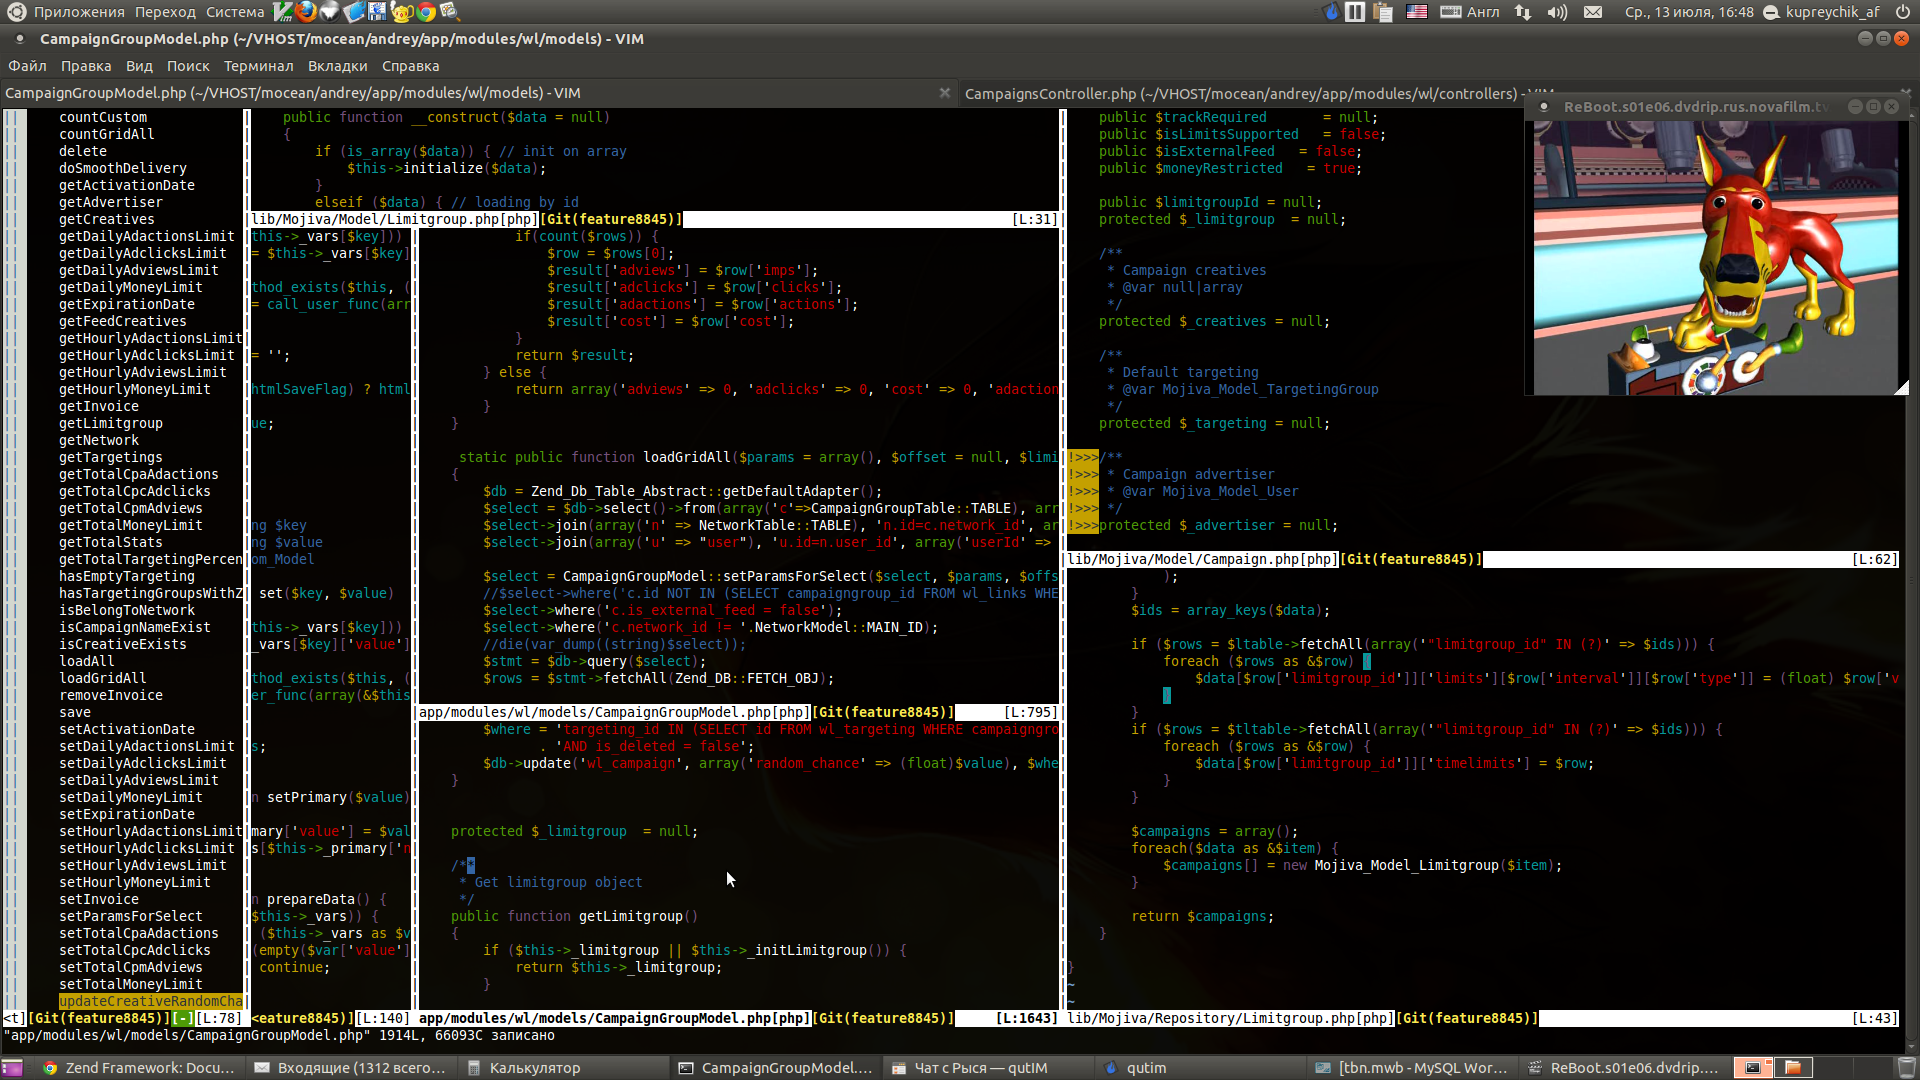Close the ReBoot video player window
This screenshot has width=1920, height=1080.
[1892, 107]
